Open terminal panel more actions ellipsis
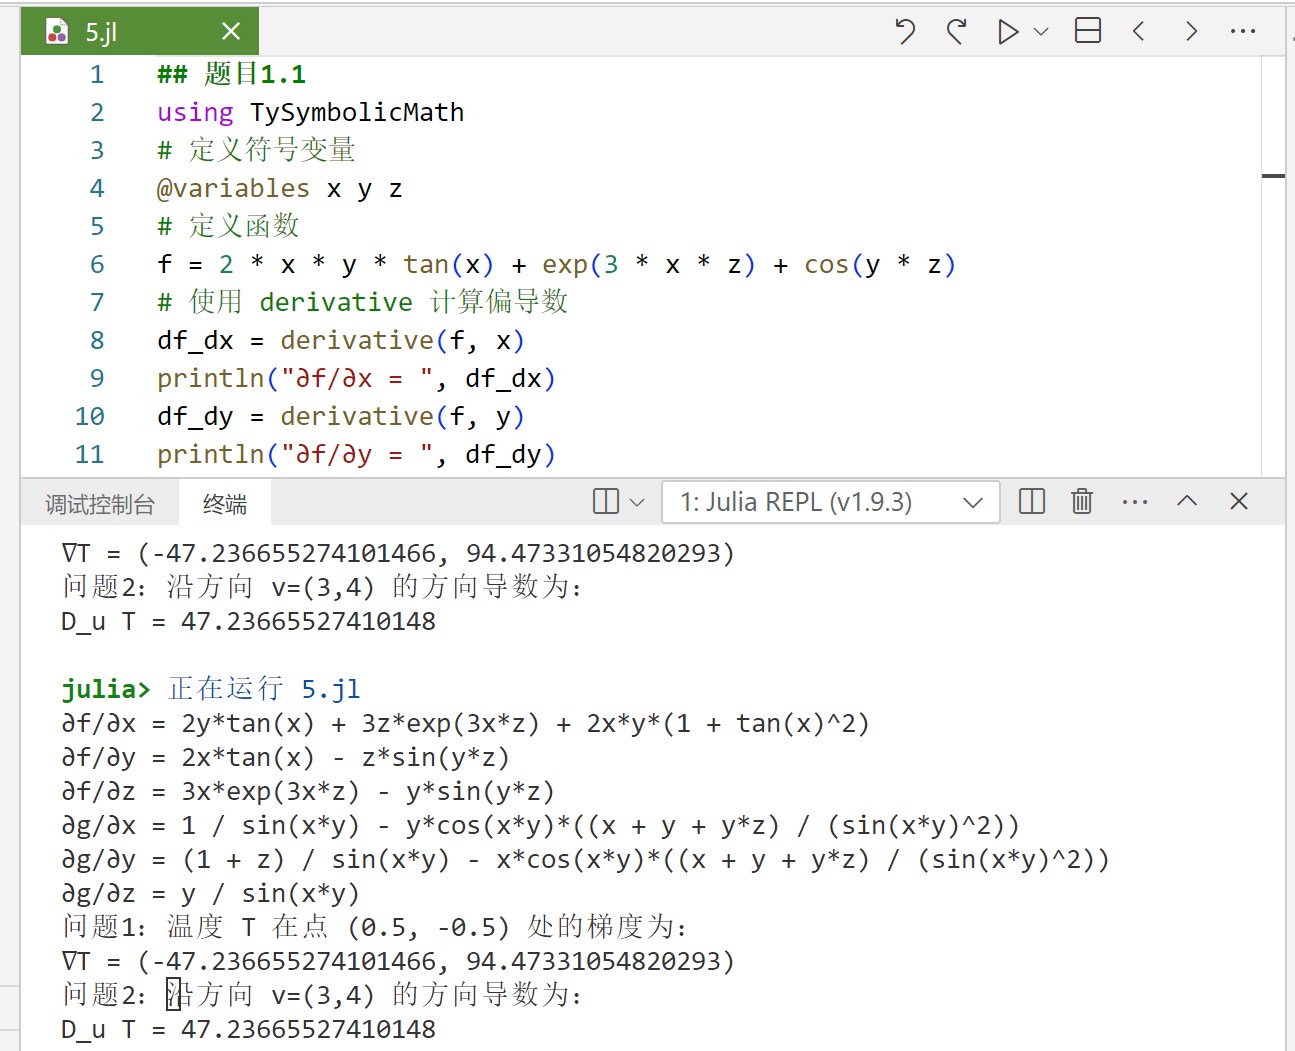This screenshot has height=1051, width=1295. (1135, 502)
